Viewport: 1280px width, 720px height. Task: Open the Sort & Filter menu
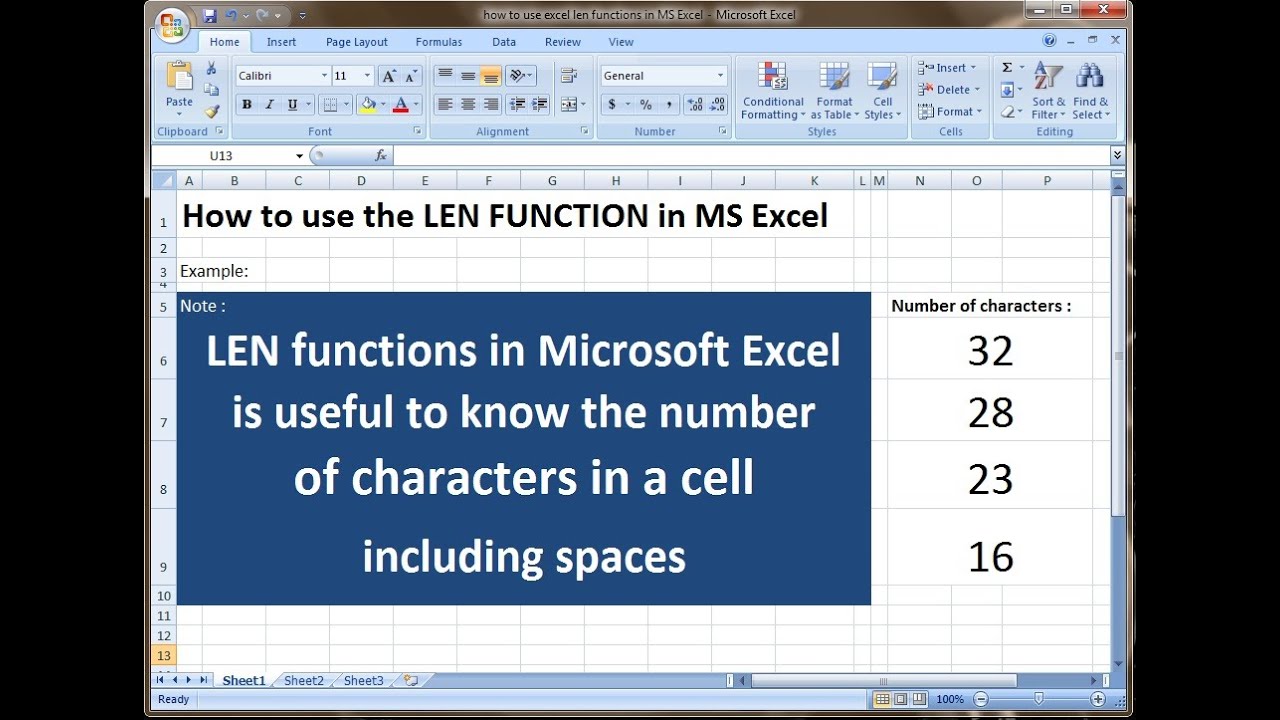[x=1049, y=91]
